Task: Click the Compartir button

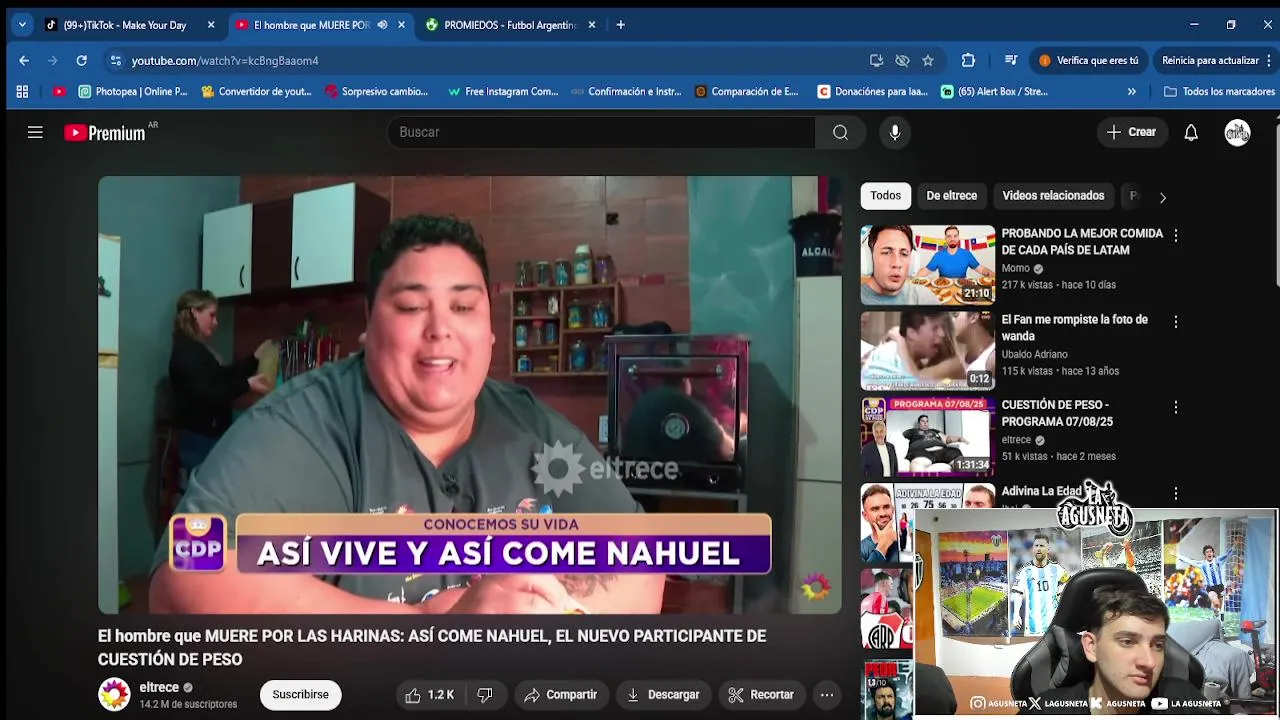Action: coord(560,695)
